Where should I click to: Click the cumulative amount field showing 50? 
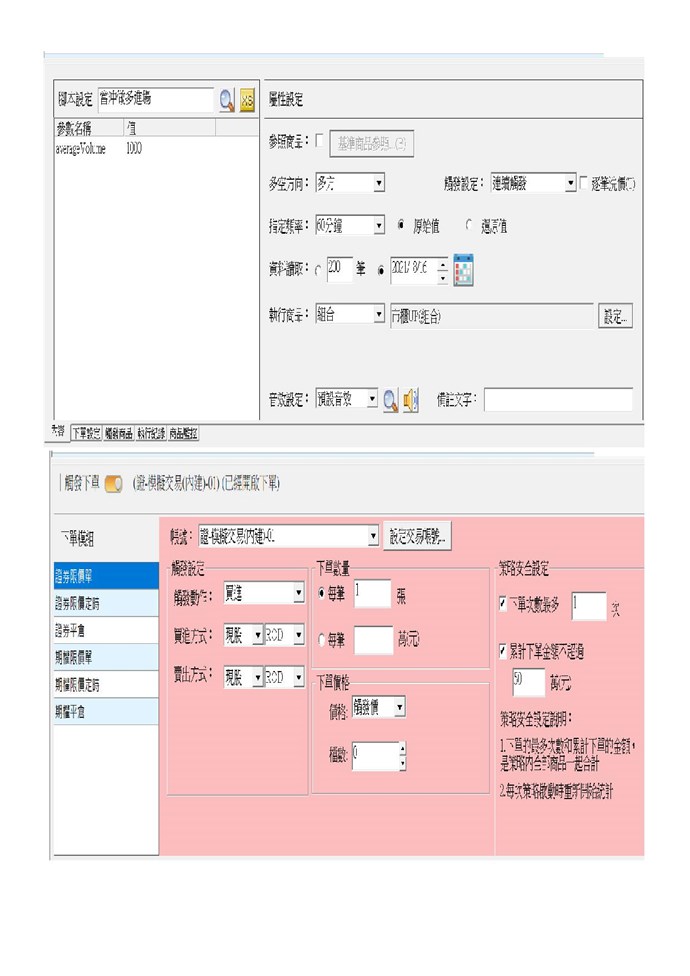[x=528, y=682]
